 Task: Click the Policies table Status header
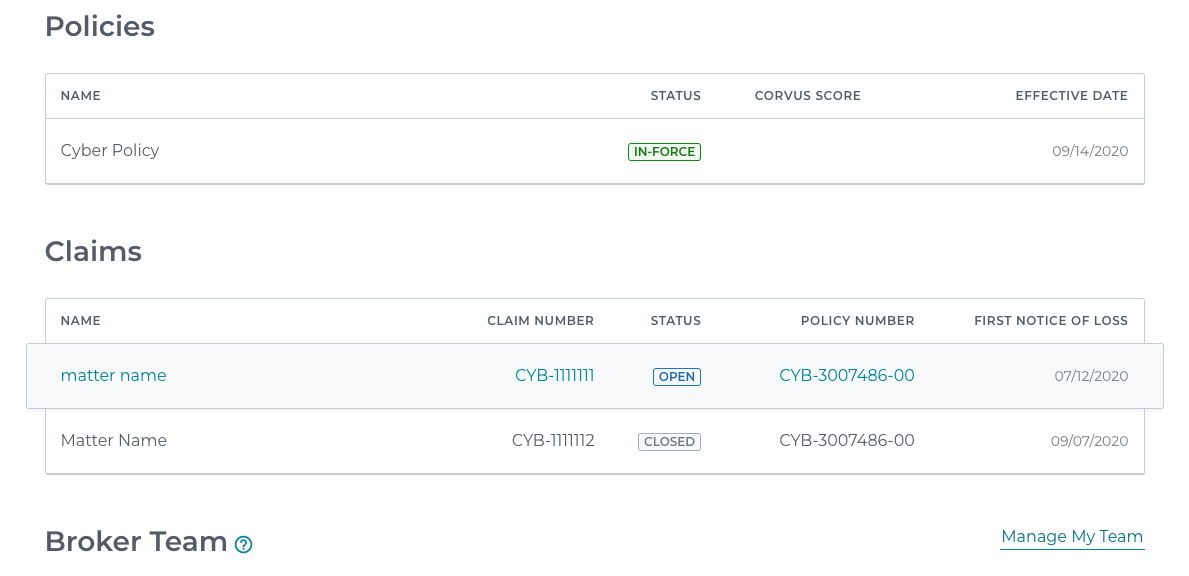[676, 96]
